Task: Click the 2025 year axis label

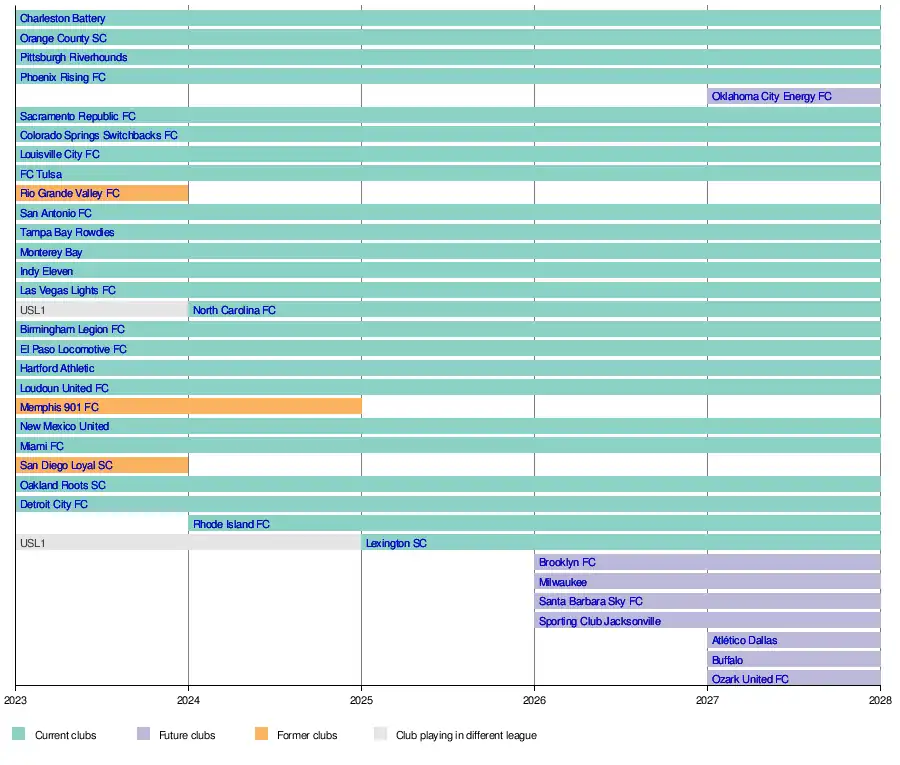Action: (x=361, y=701)
